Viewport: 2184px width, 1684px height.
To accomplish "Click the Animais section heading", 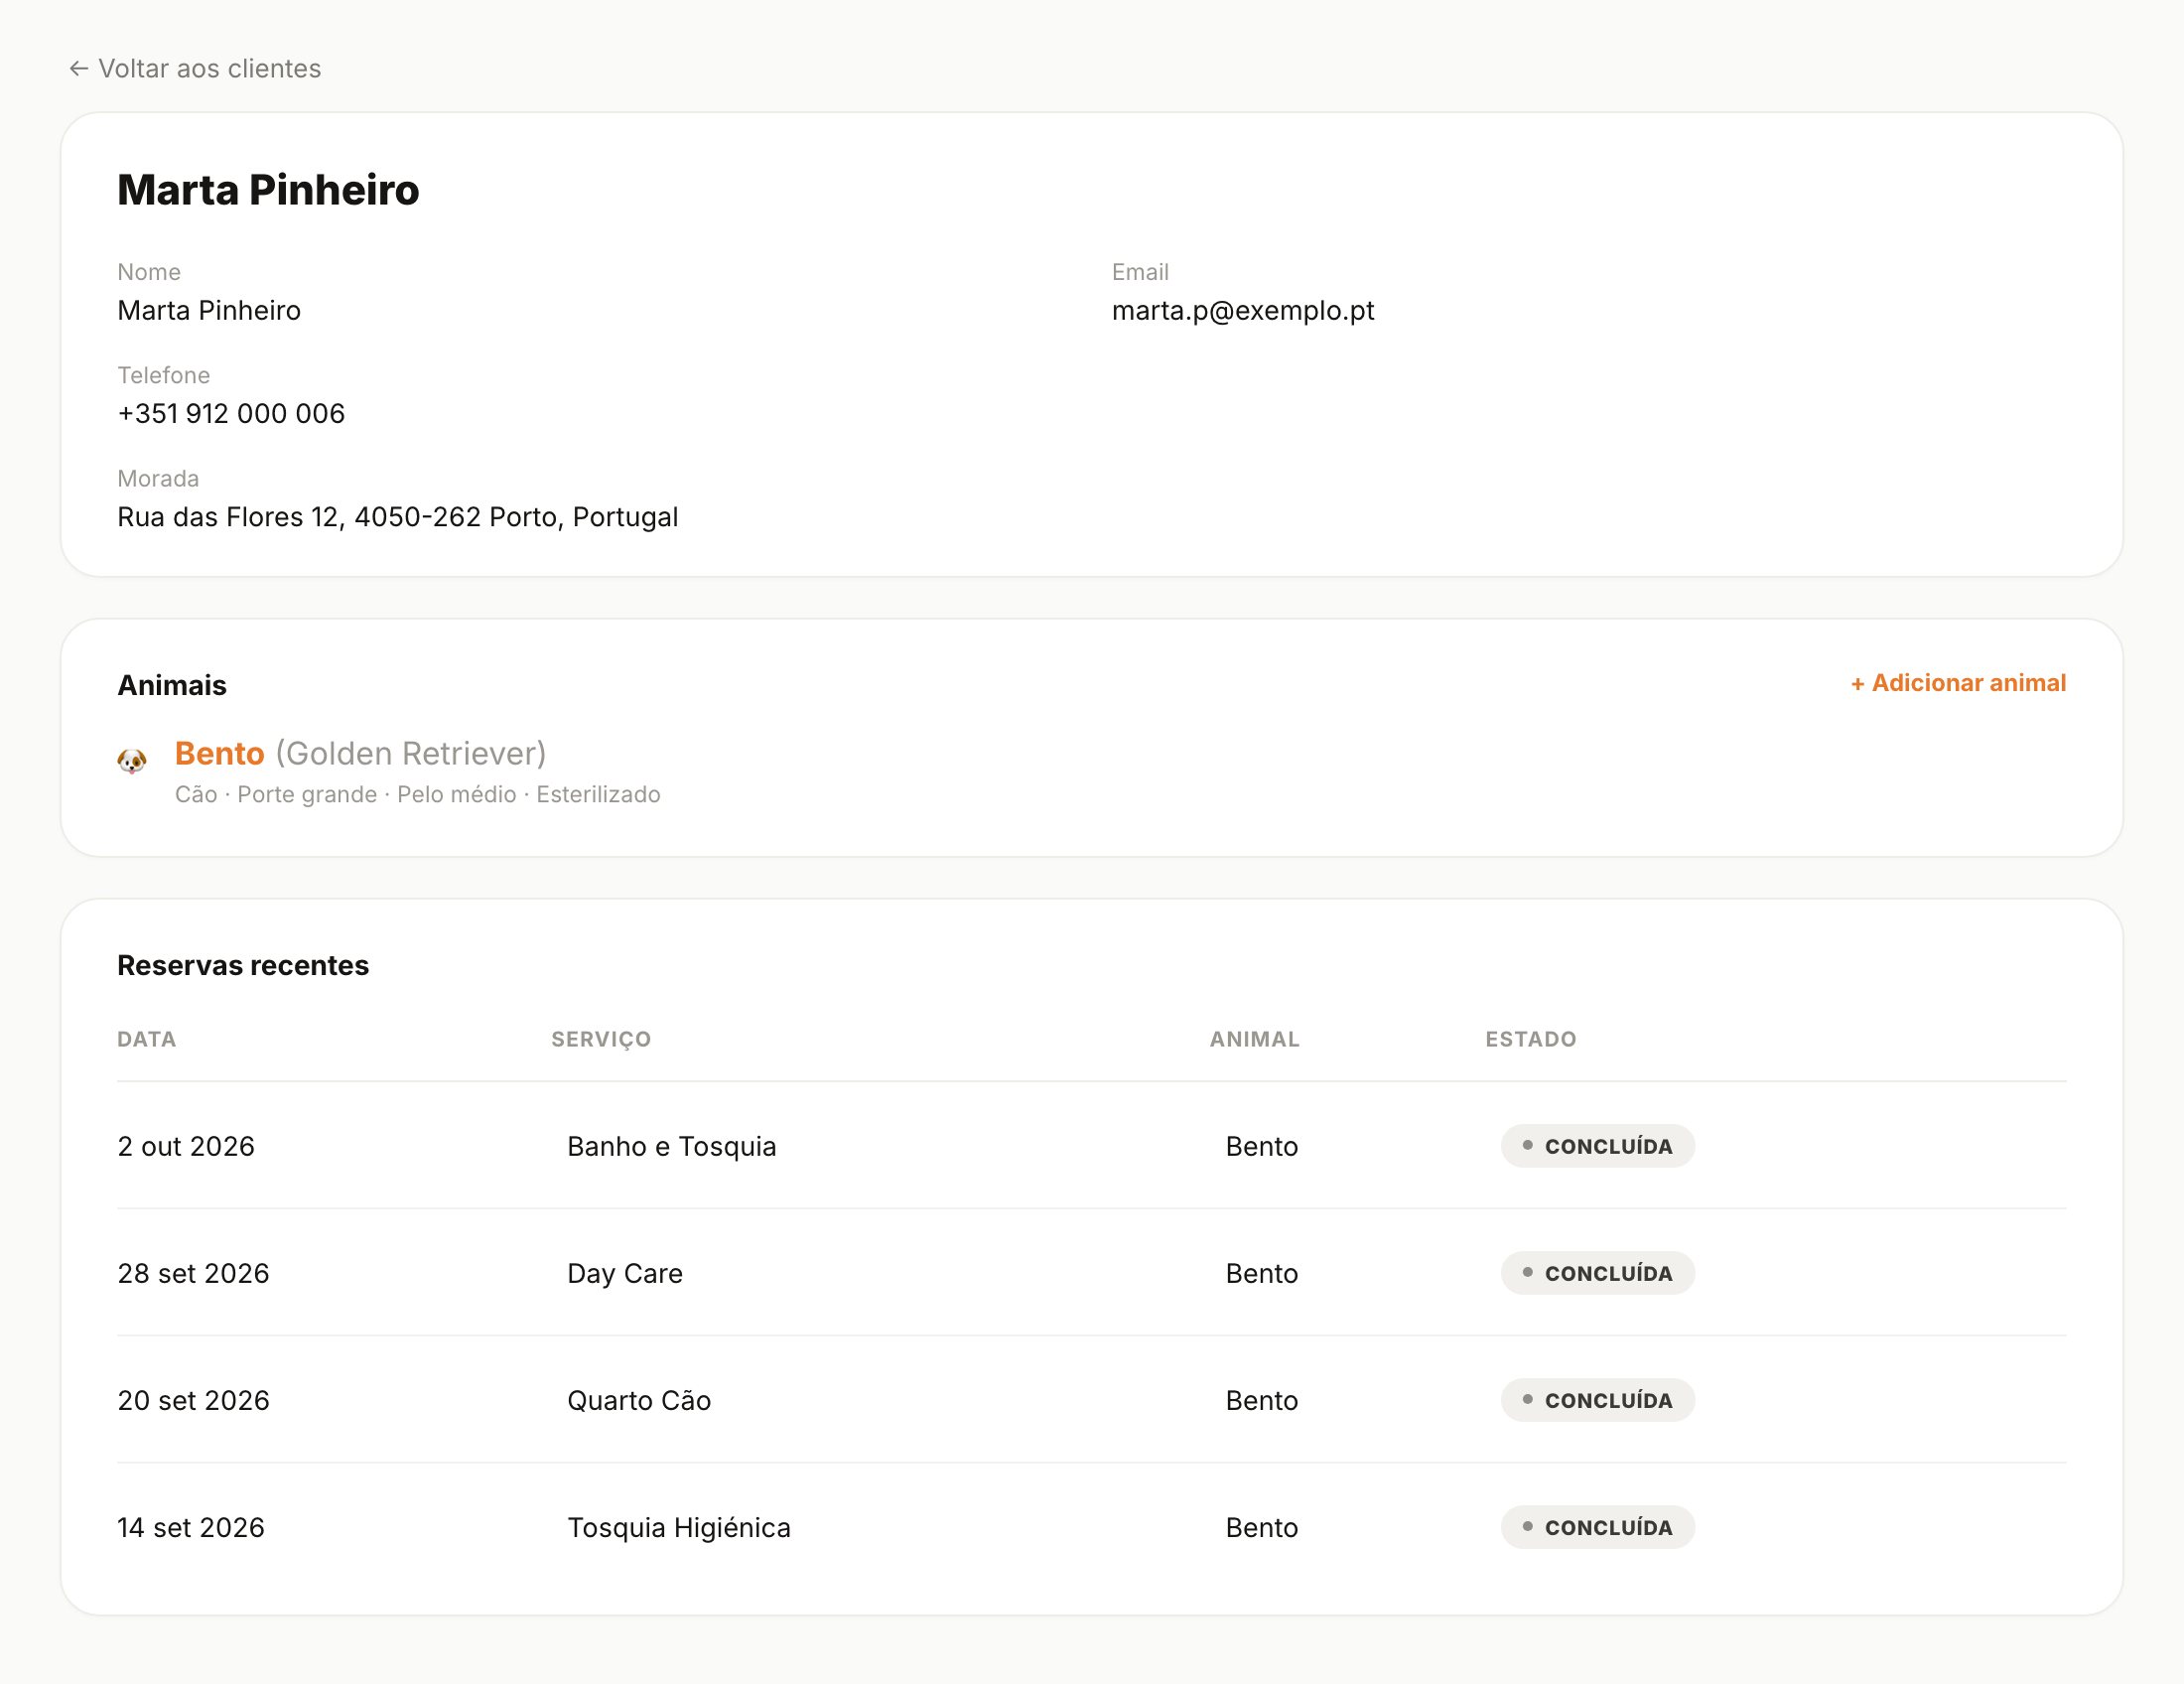I will click(x=172, y=685).
